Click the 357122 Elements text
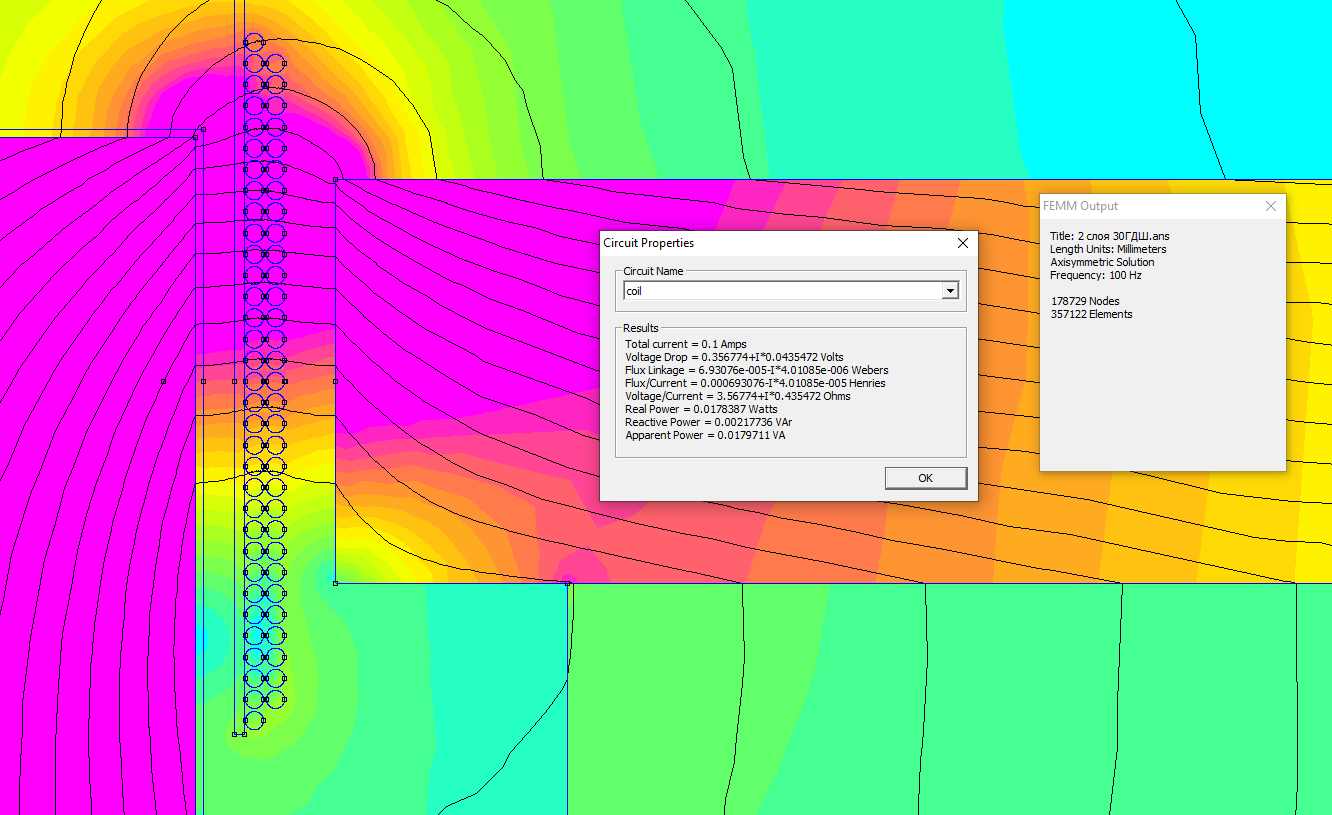Viewport: 1332px width, 815px height. (1091, 314)
